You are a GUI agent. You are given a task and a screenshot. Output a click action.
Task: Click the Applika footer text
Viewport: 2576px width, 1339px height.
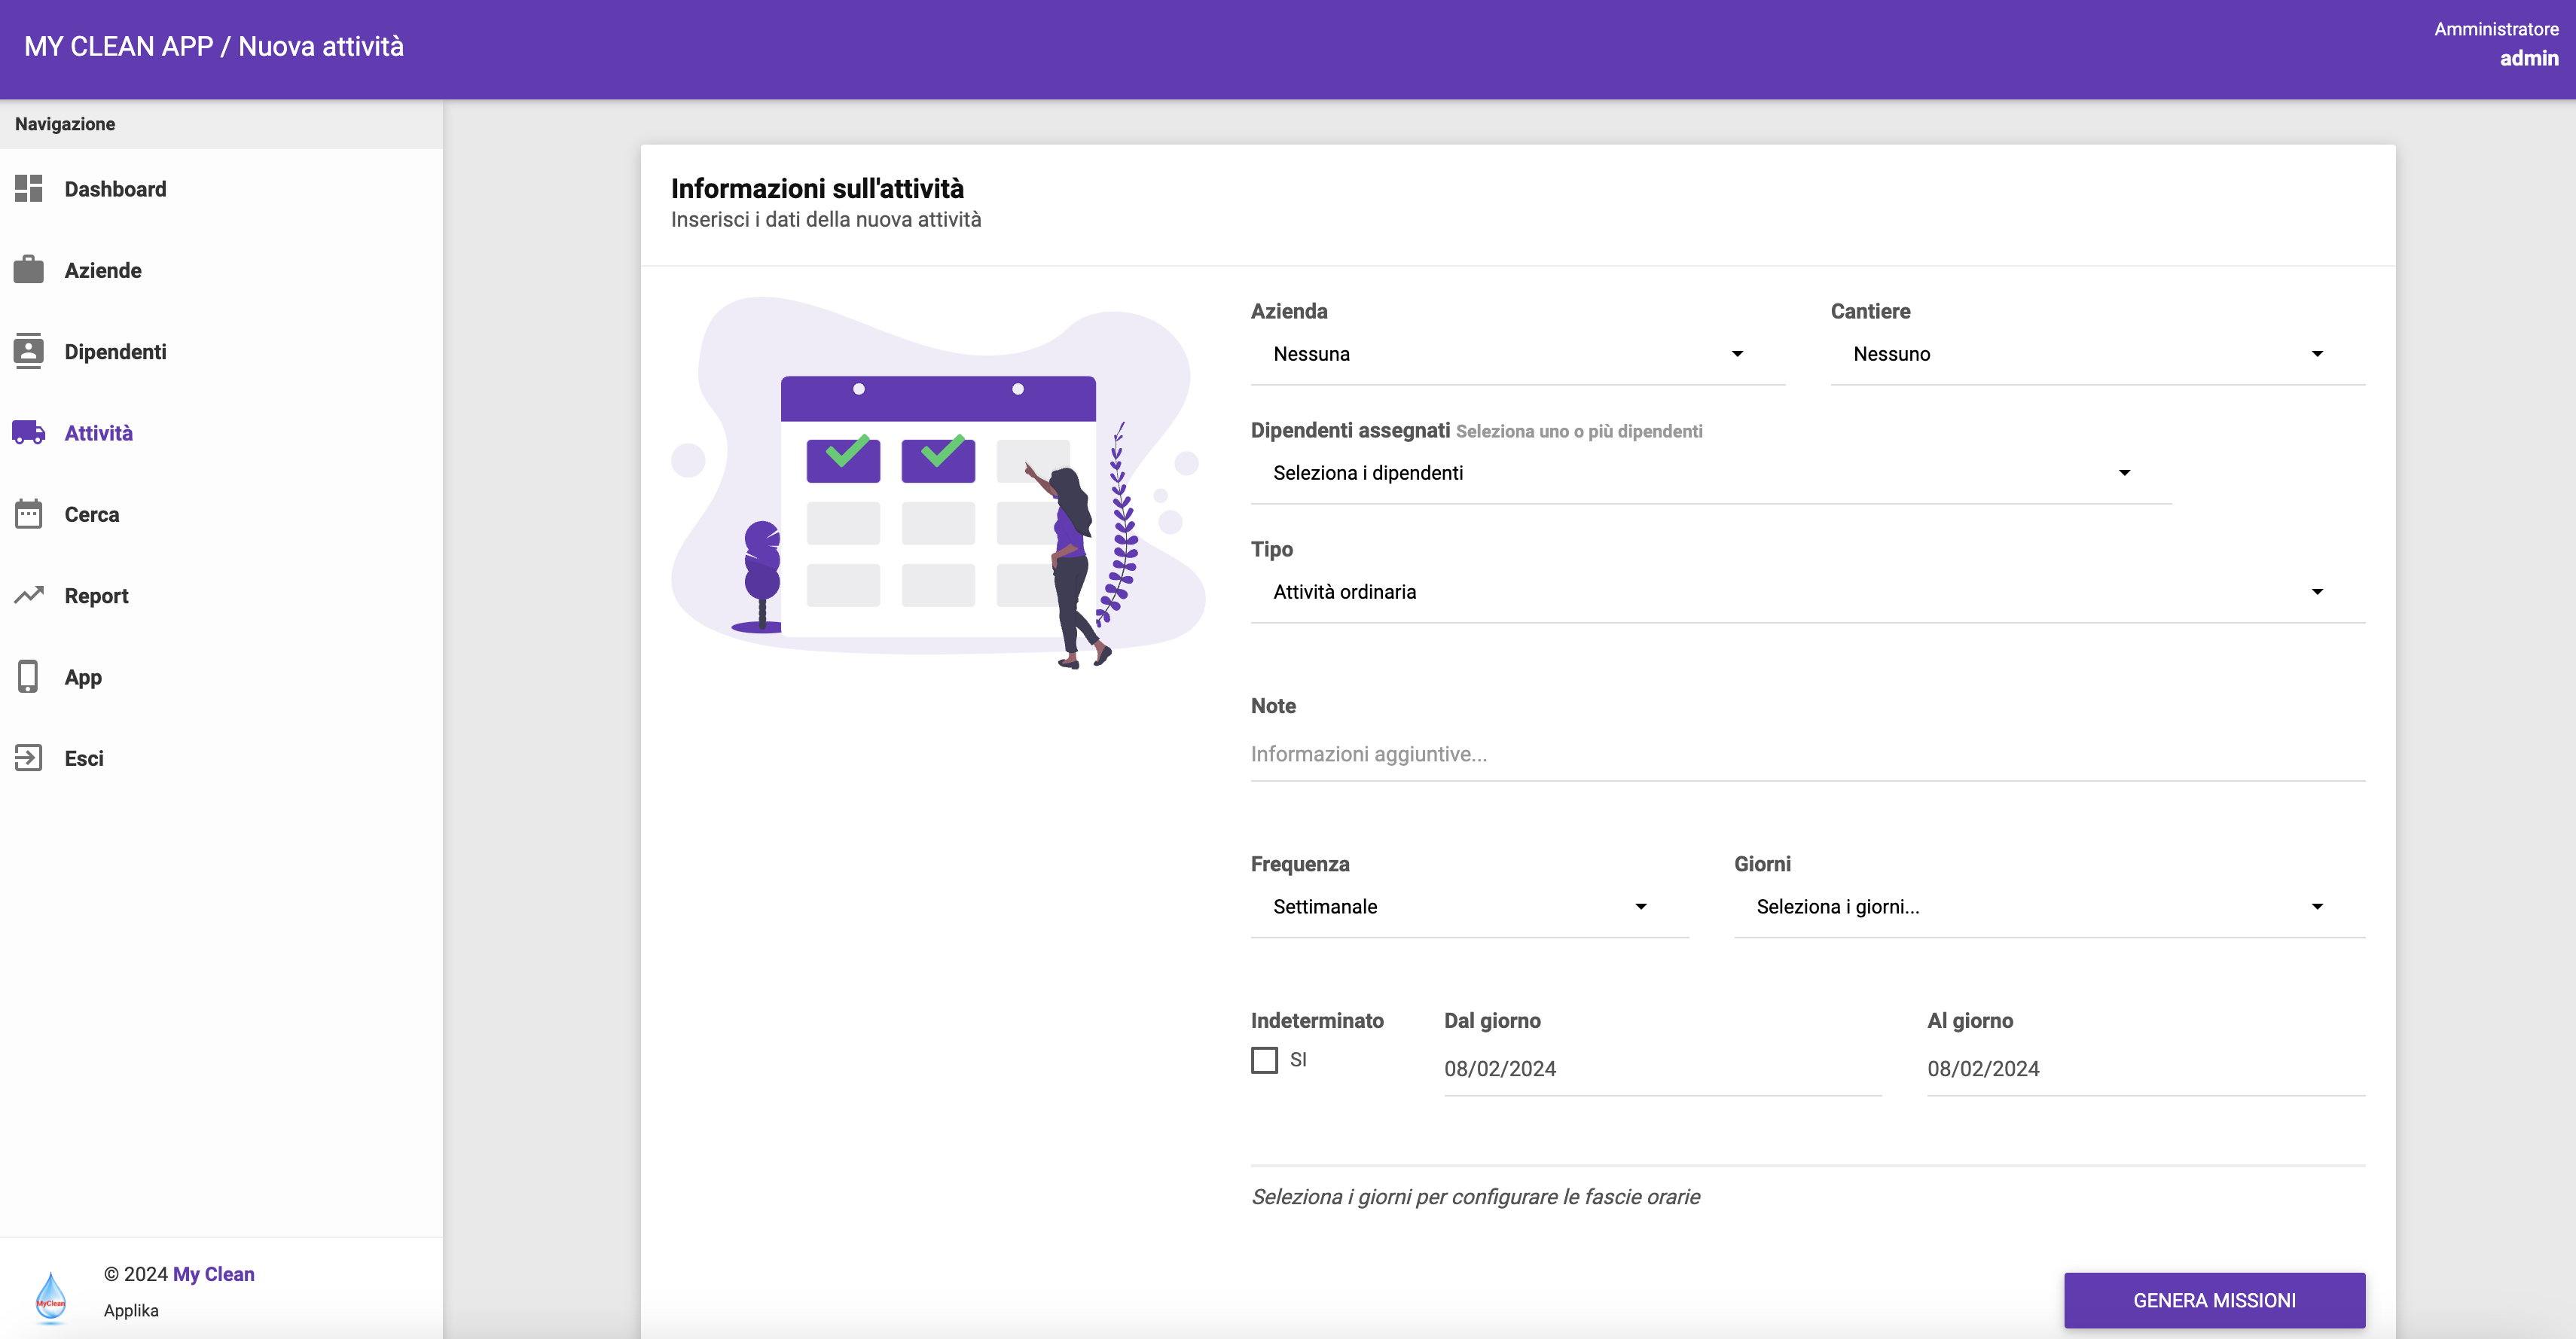tap(131, 1310)
